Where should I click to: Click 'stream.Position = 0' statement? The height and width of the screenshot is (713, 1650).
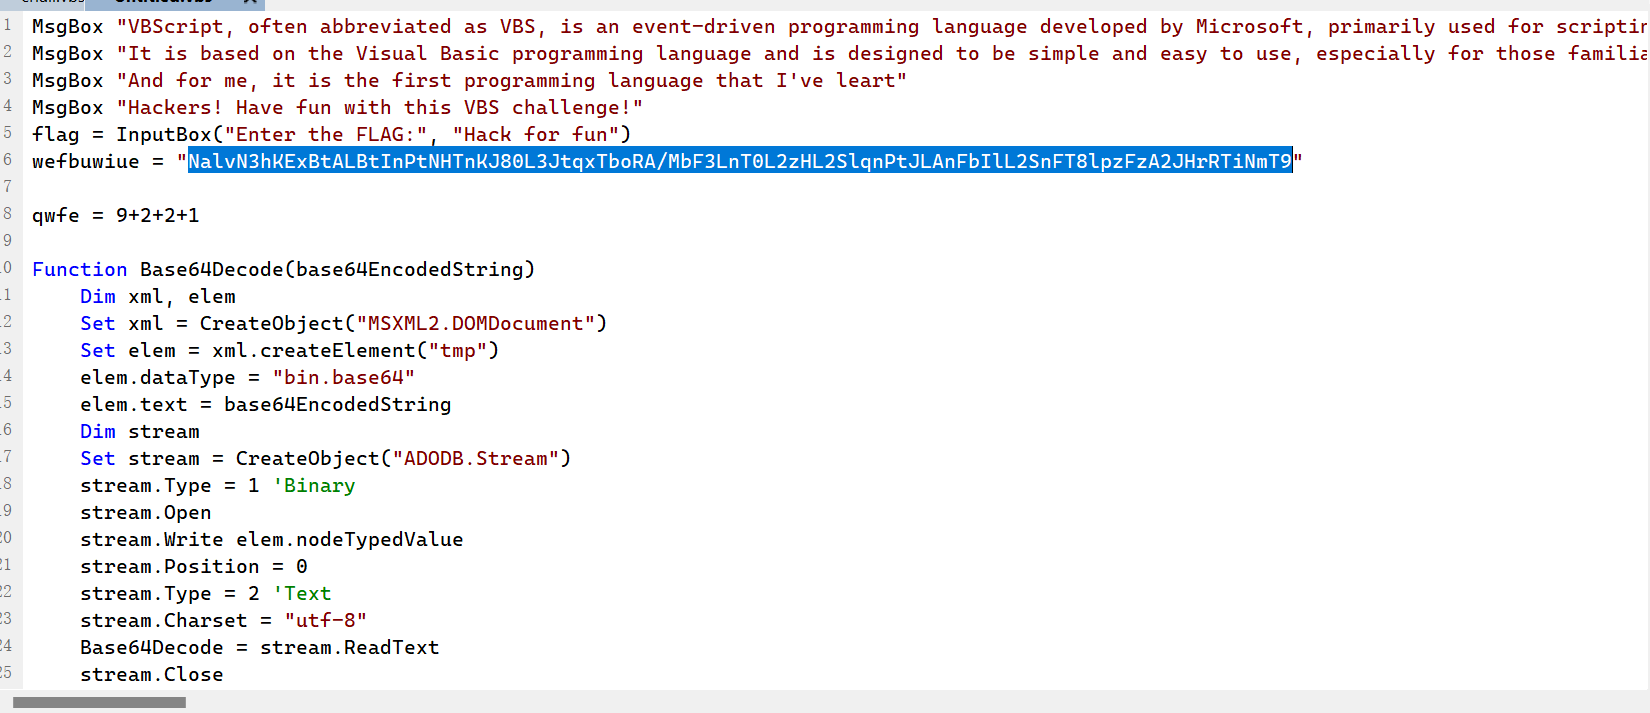(x=194, y=566)
